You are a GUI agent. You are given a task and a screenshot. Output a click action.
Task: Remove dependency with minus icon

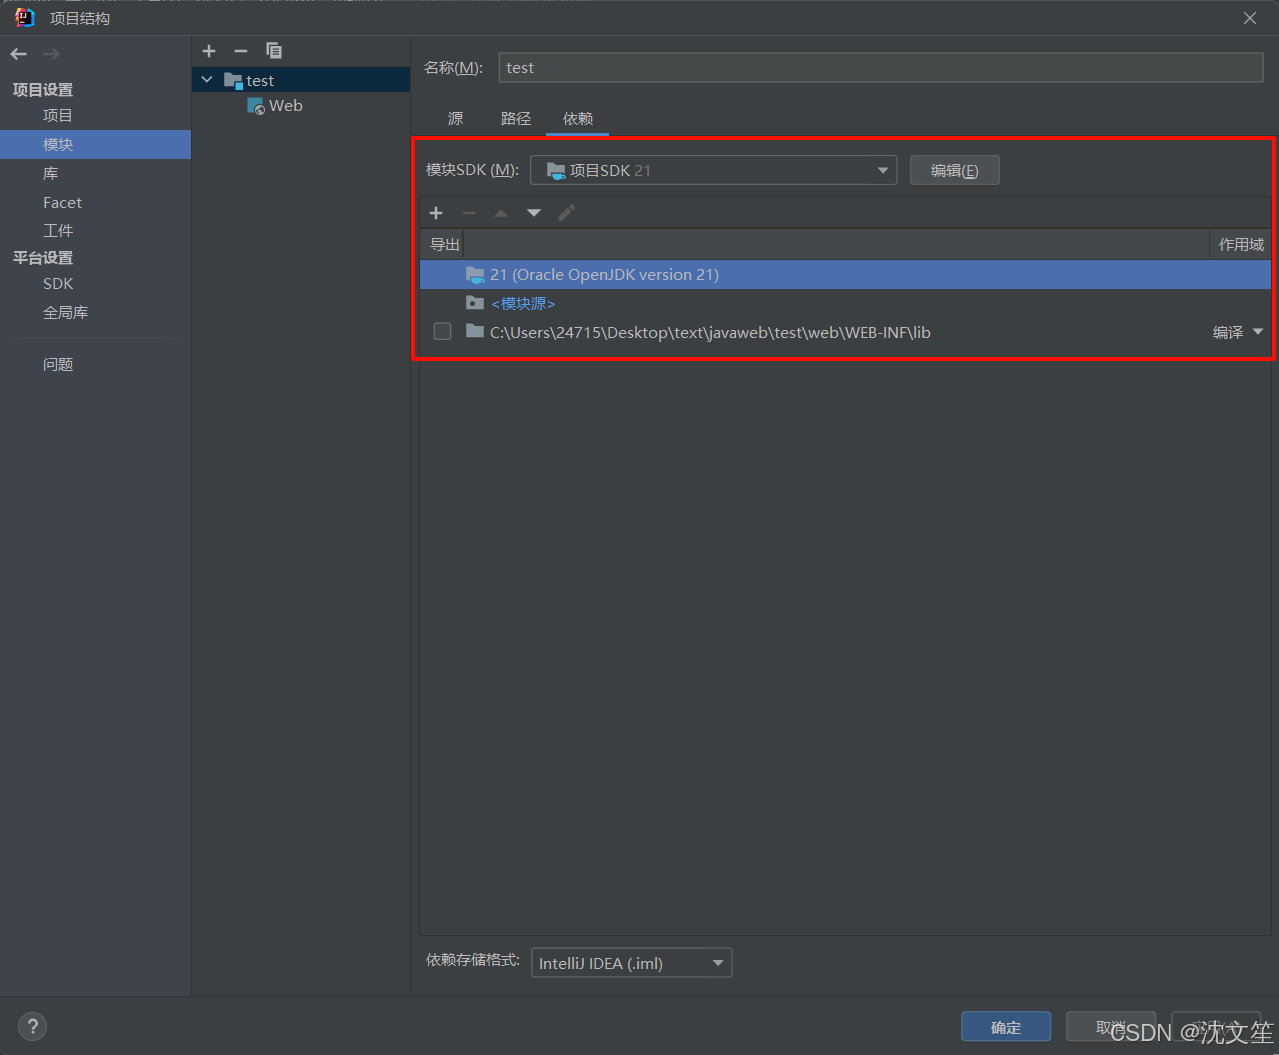coord(469,213)
